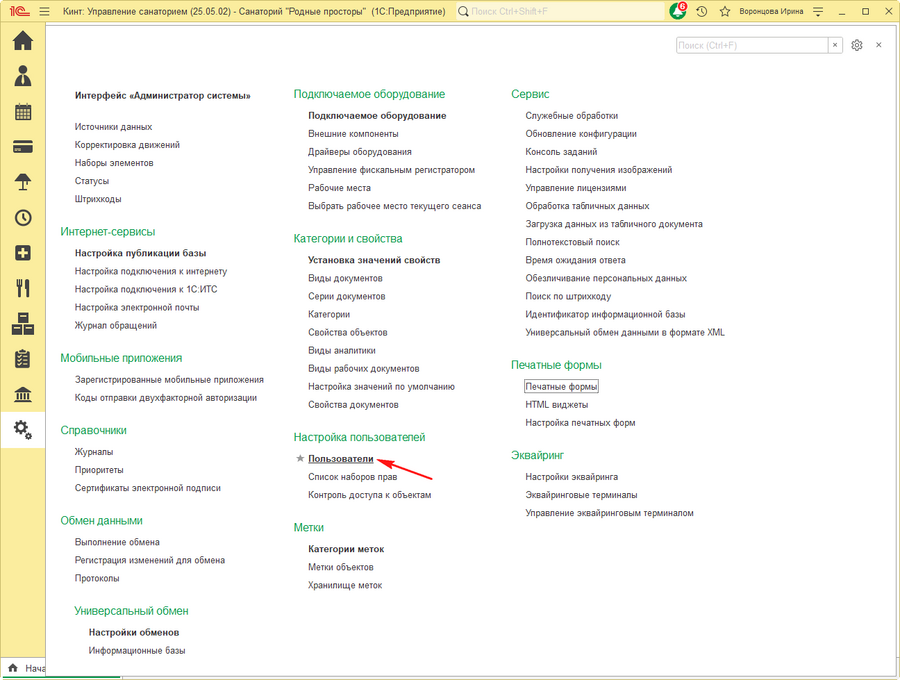Open Управление лицензиями
The image size is (900, 680).
(576, 188)
